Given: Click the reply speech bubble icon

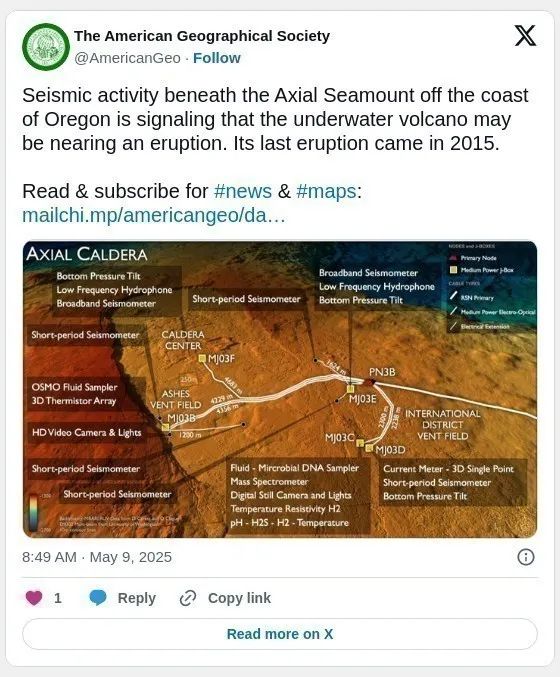Looking at the screenshot, I should click(98, 598).
